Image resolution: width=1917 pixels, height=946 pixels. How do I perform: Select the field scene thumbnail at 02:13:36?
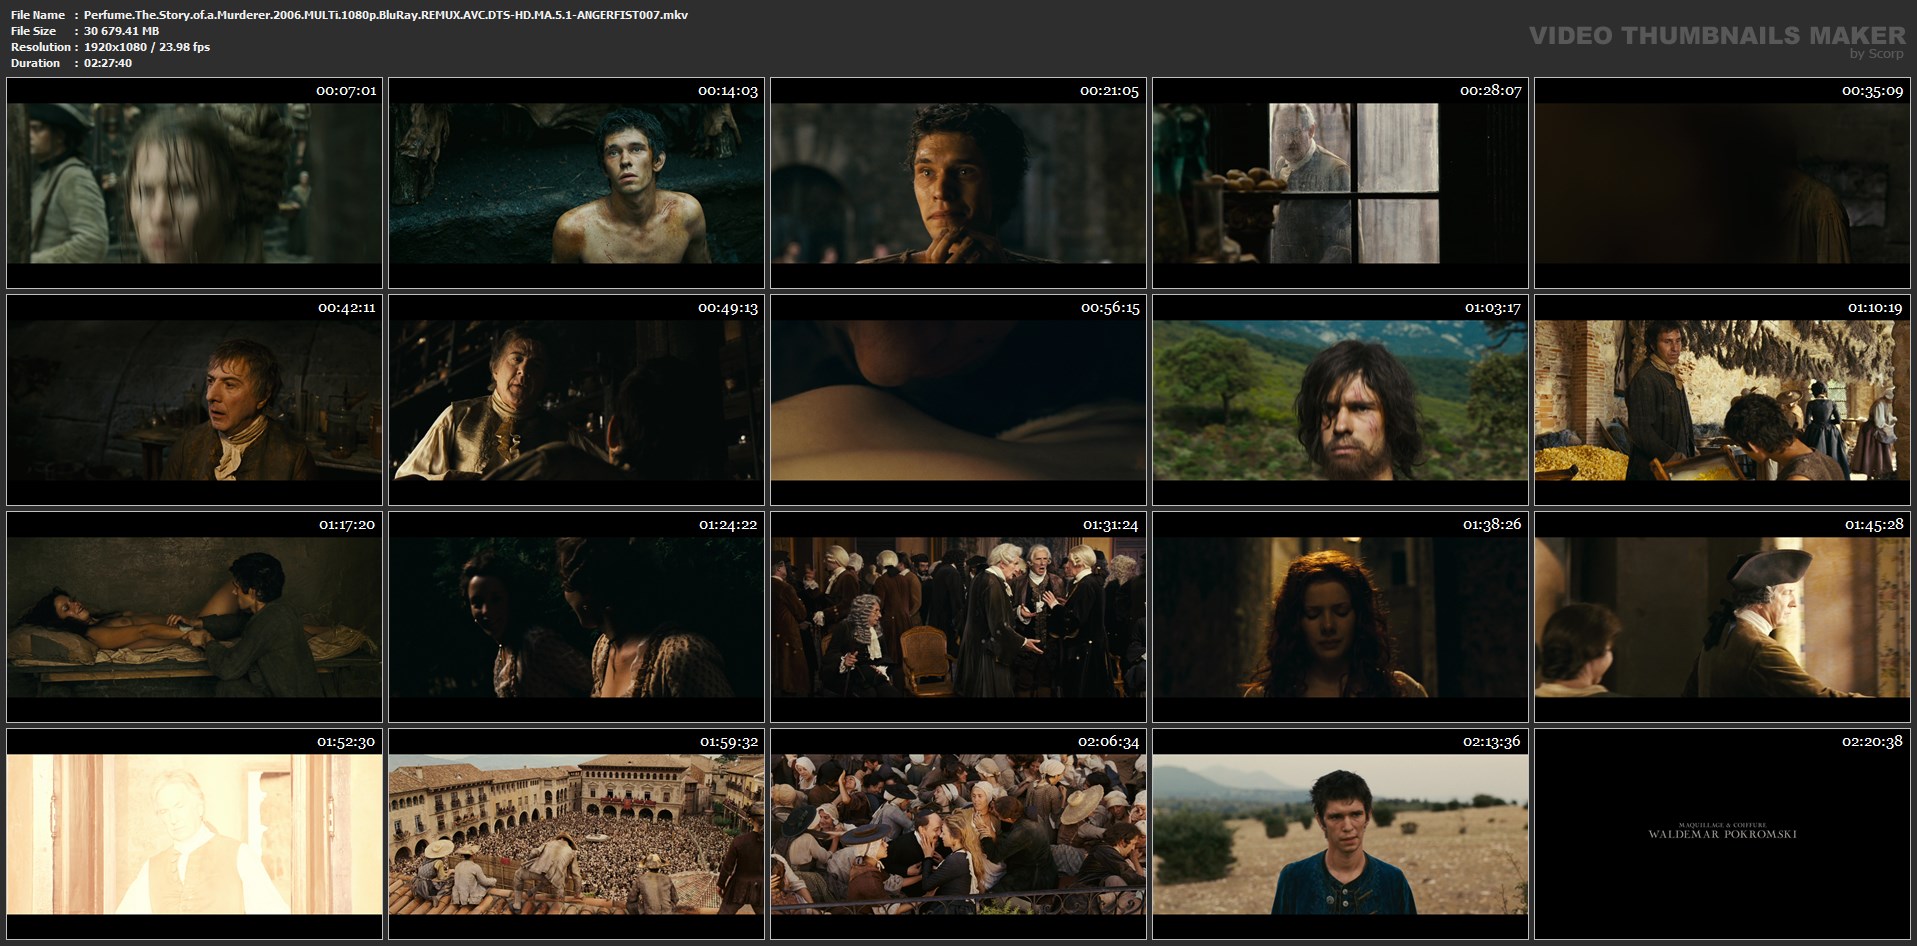(1340, 834)
